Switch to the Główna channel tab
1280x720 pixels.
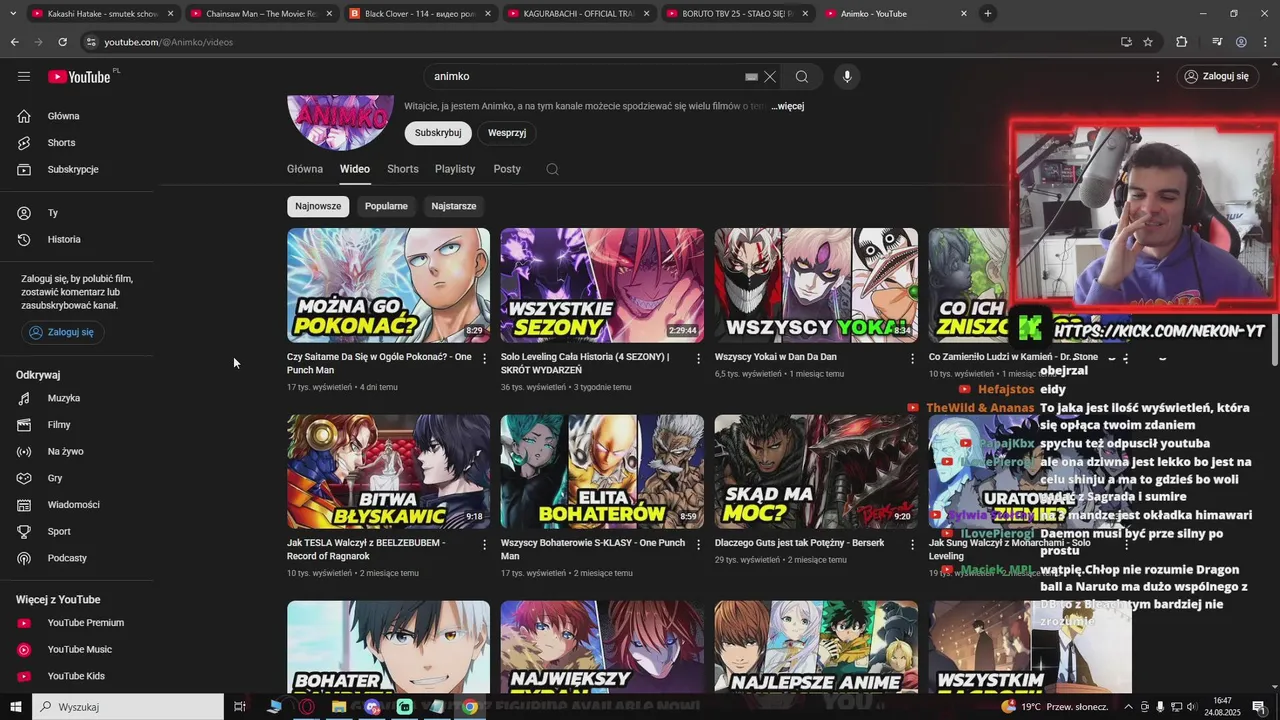point(305,169)
